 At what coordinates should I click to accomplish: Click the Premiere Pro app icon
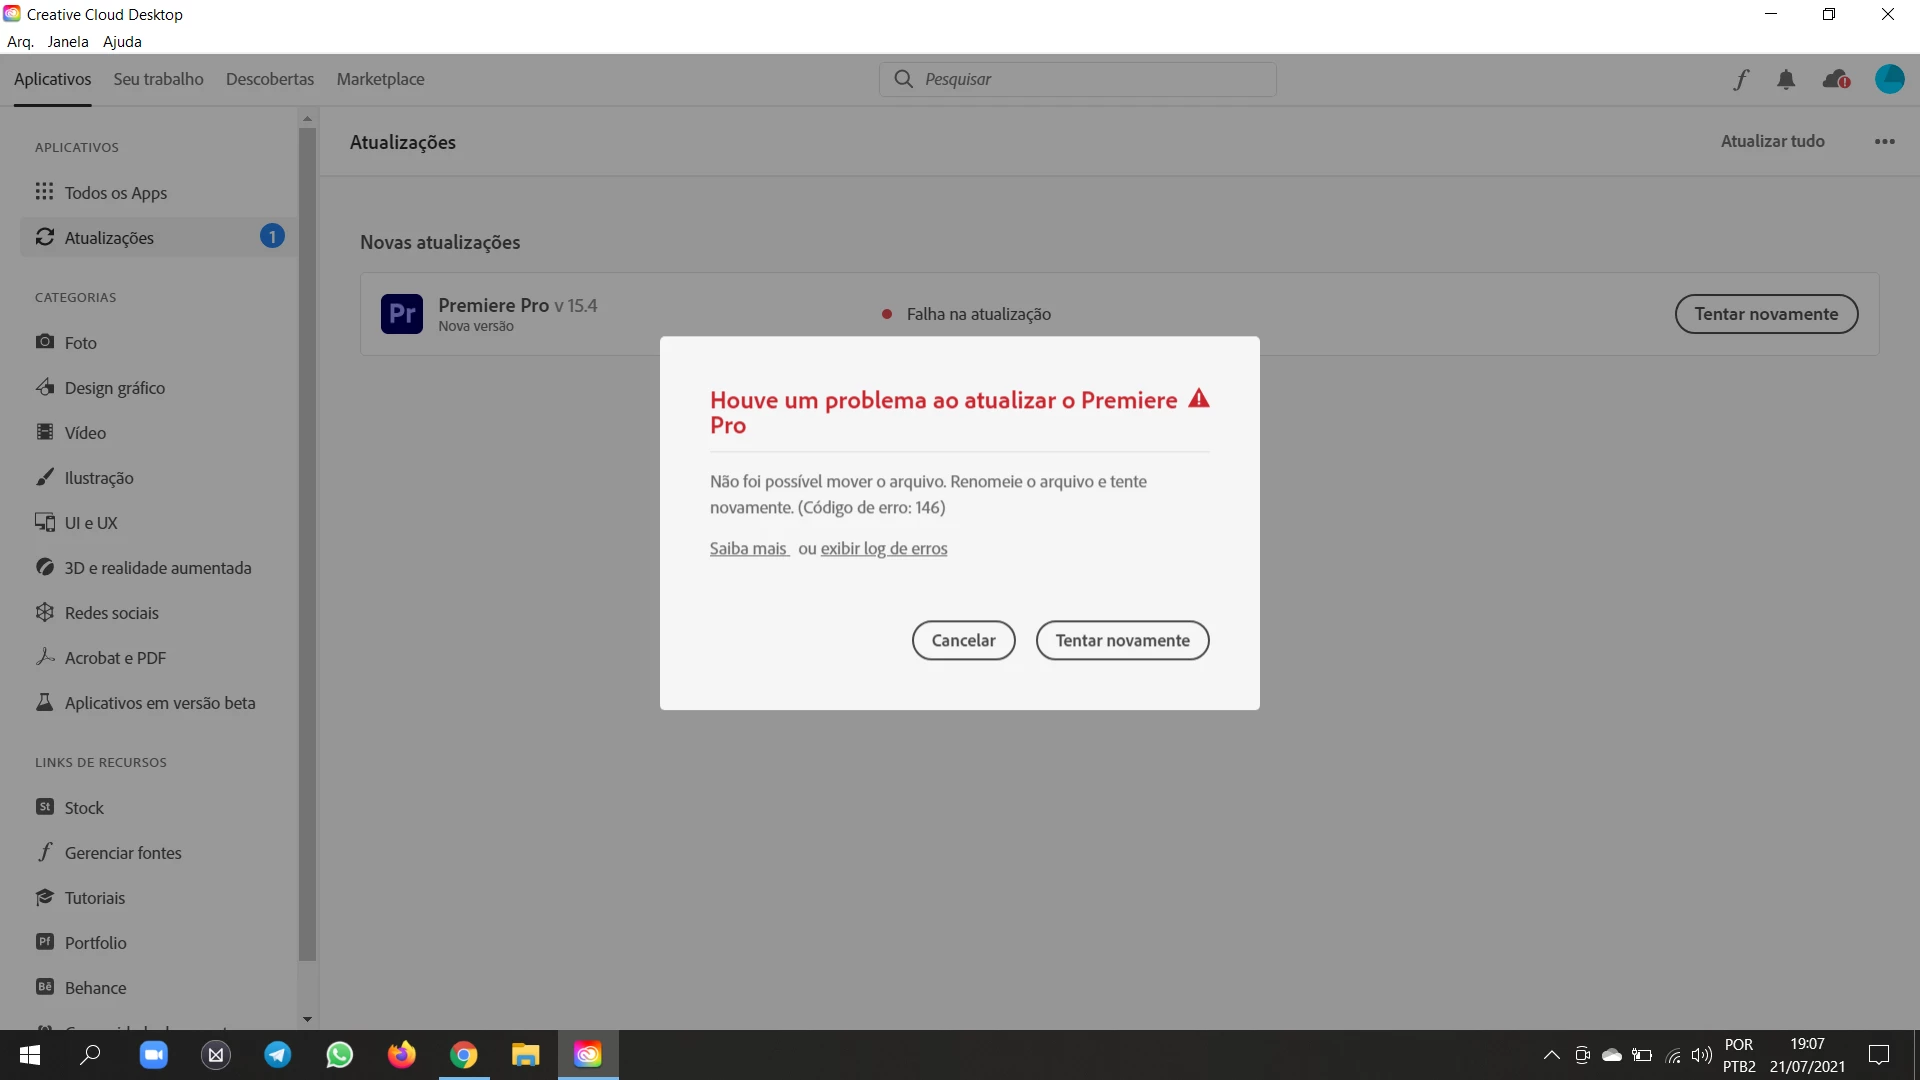pos(402,314)
